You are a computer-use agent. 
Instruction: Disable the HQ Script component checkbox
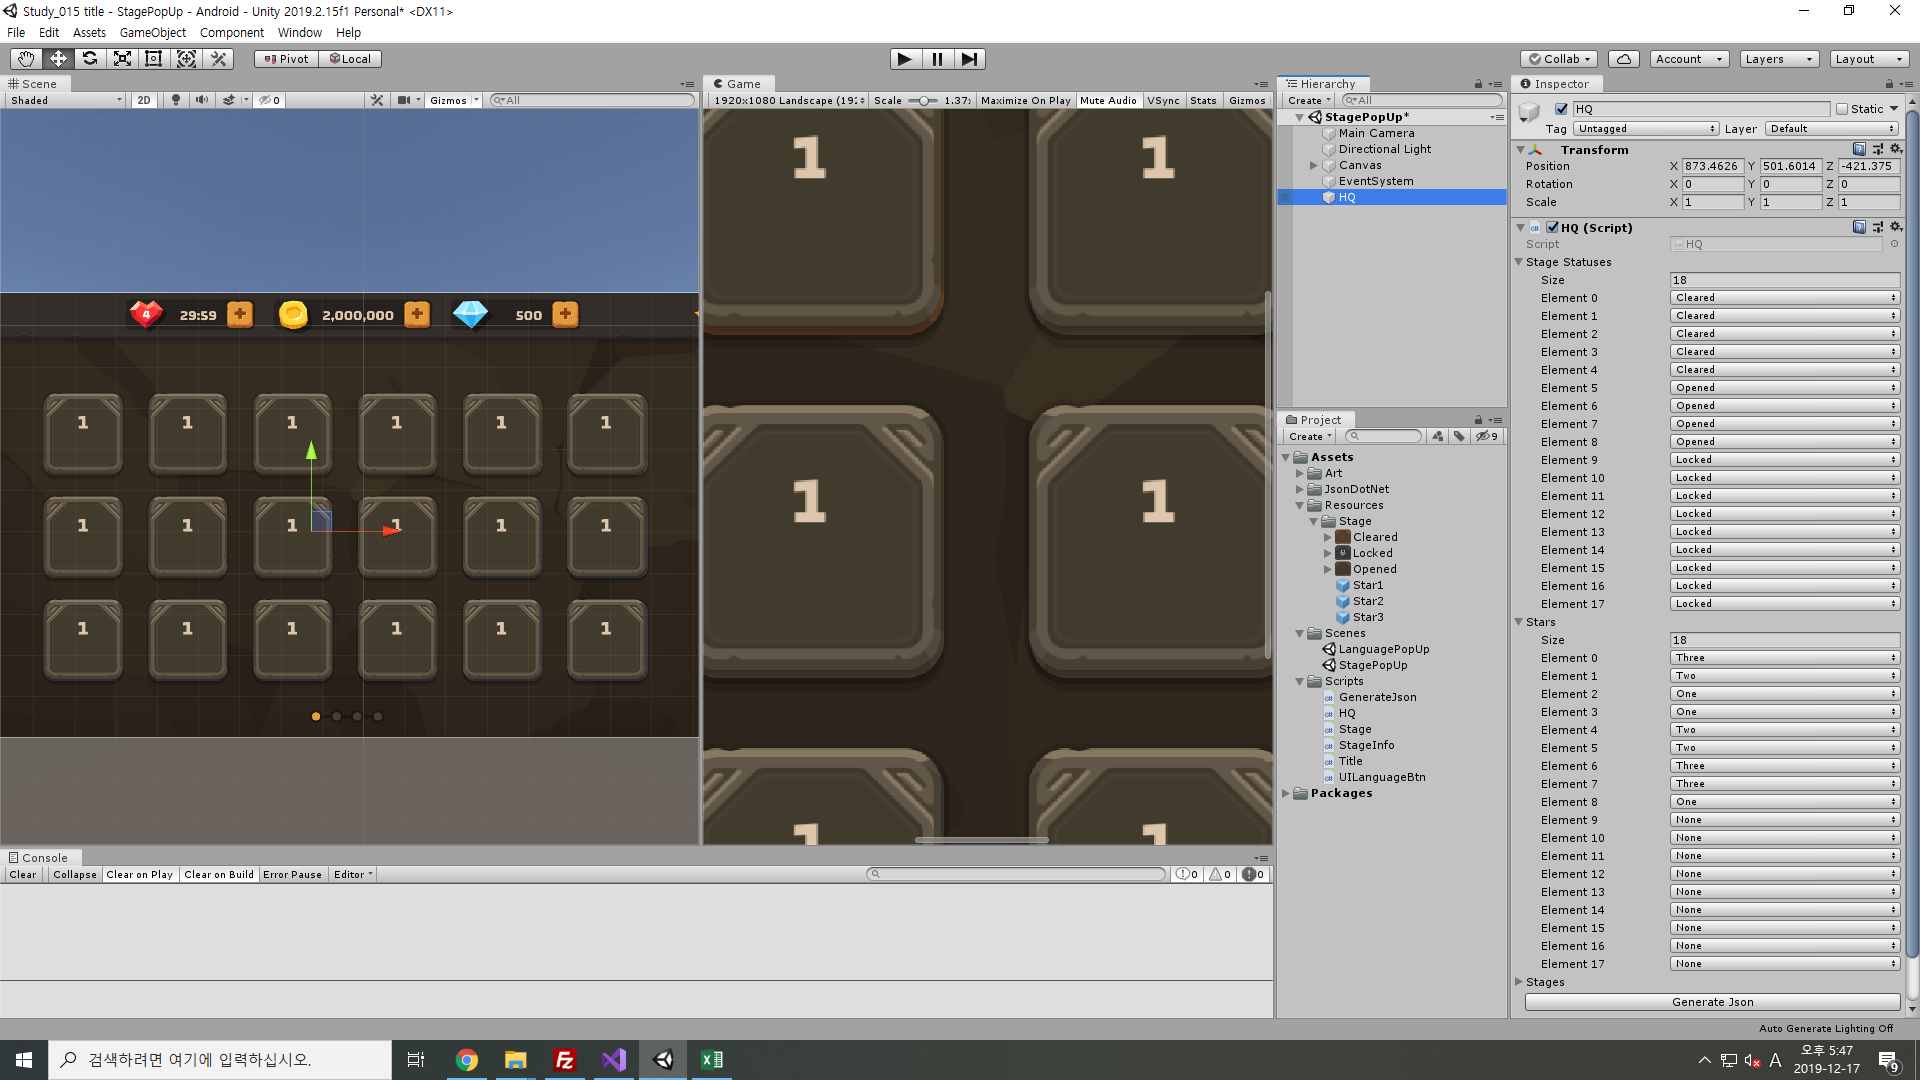click(1553, 228)
